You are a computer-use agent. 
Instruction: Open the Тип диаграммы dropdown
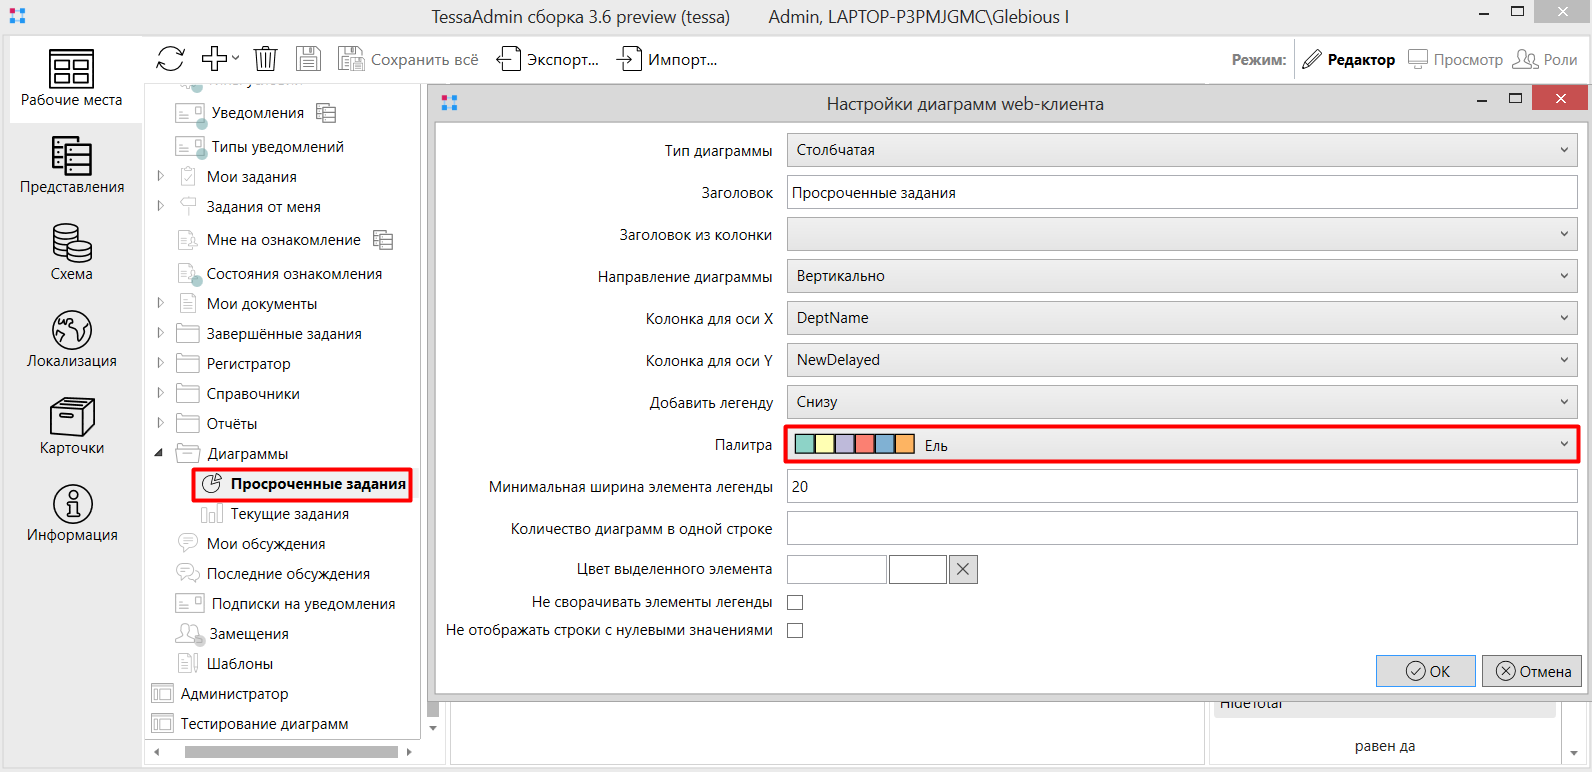pos(1181,150)
